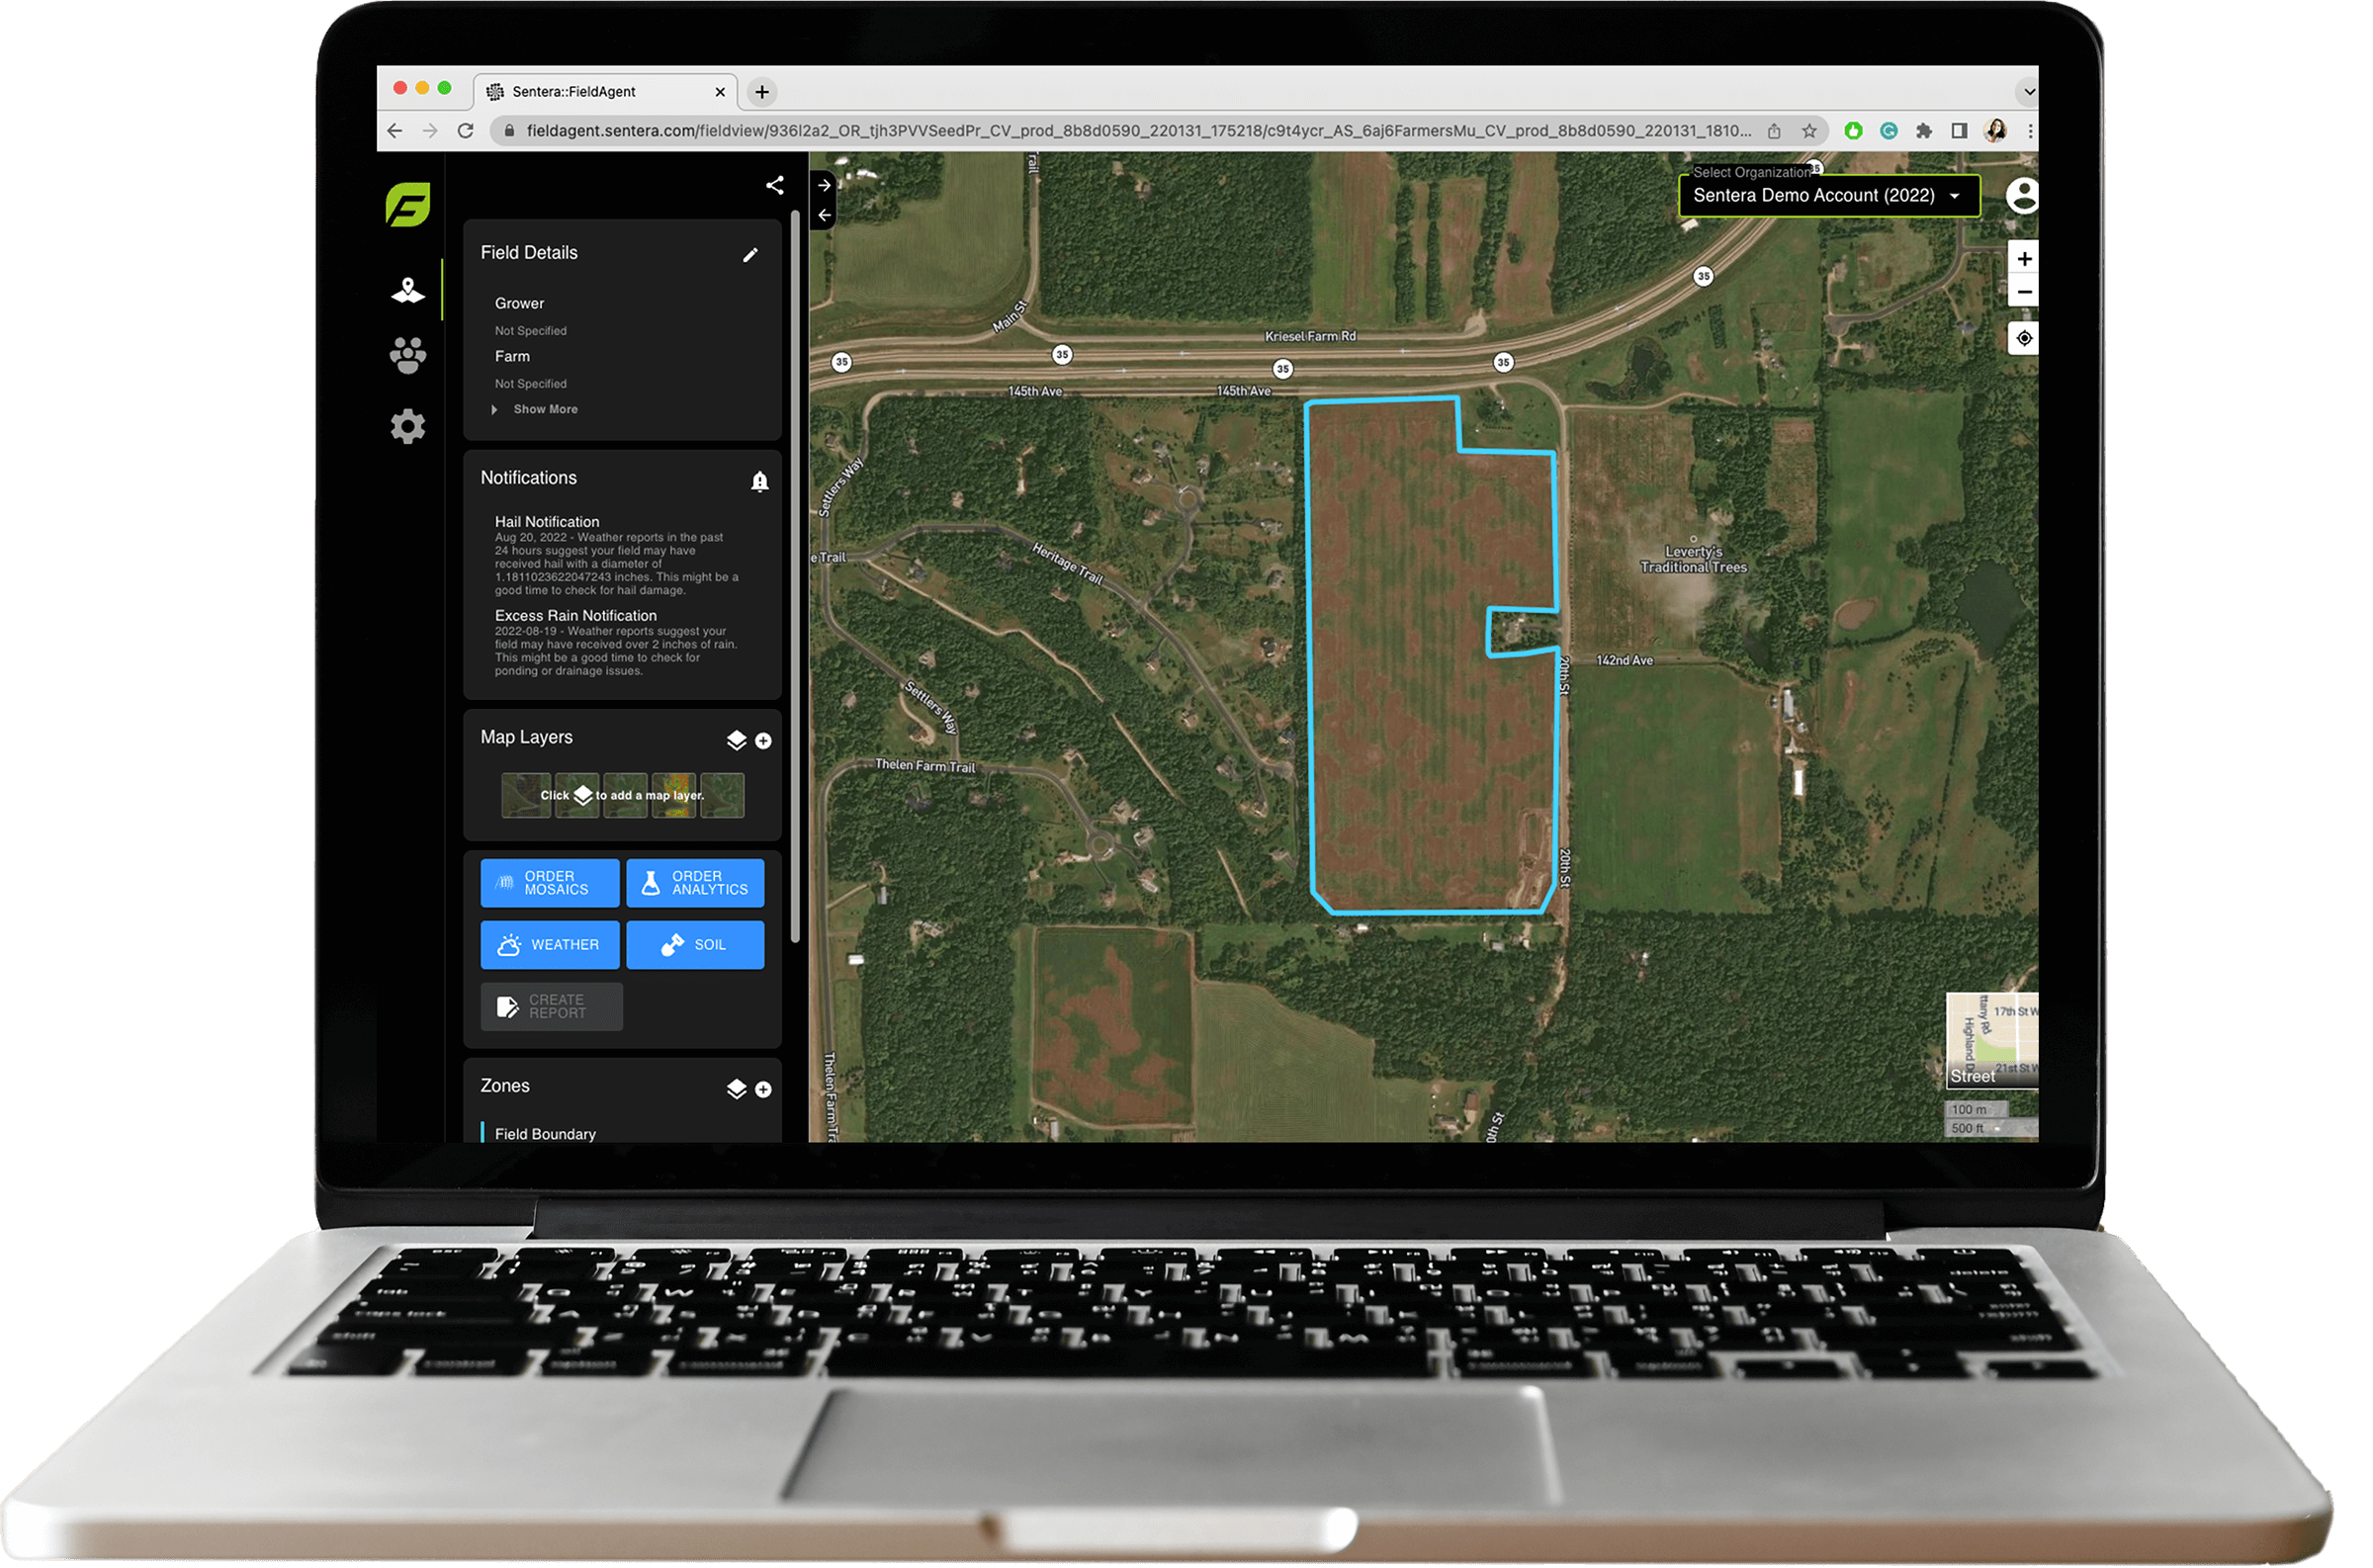2373x1568 pixels.
Task: Click the Heritage Trail map label
Action: tap(1068, 564)
